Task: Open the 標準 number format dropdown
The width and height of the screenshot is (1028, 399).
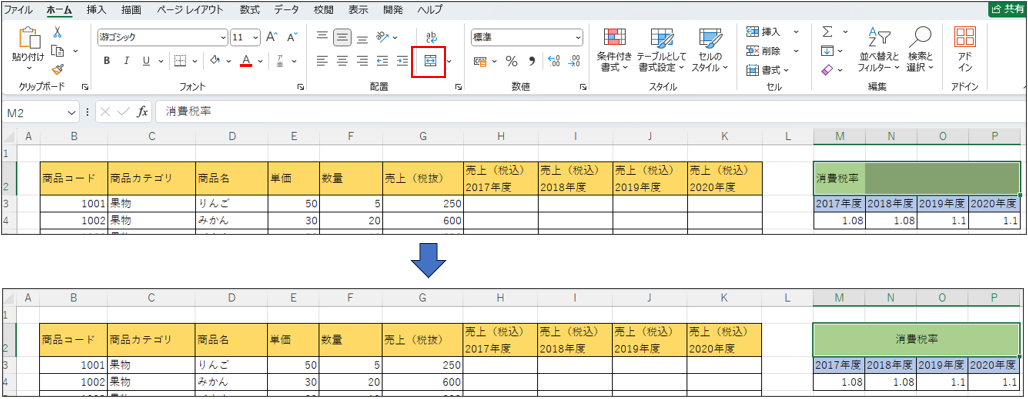Action: pyautogui.click(x=578, y=37)
